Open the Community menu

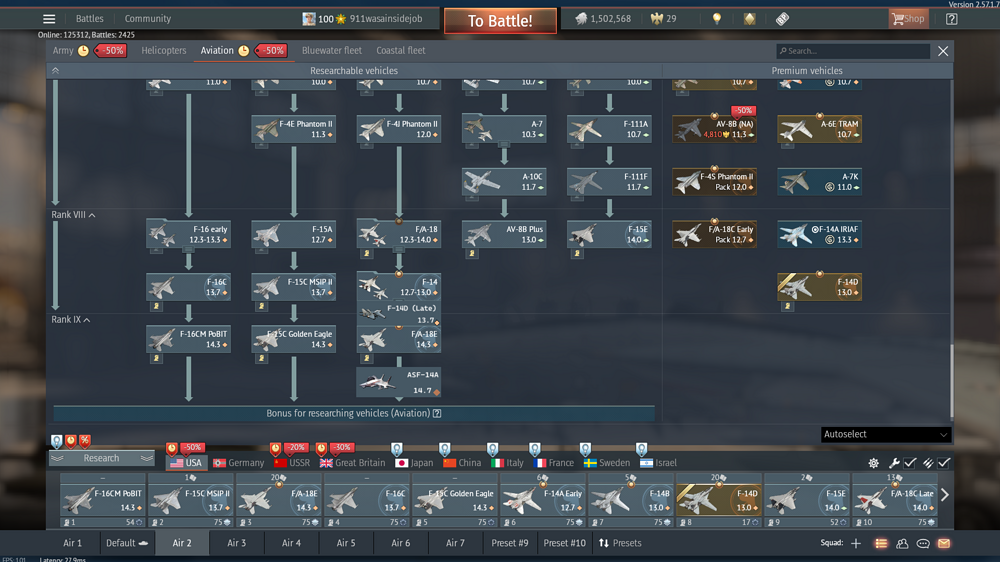pyautogui.click(x=148, y=18)
